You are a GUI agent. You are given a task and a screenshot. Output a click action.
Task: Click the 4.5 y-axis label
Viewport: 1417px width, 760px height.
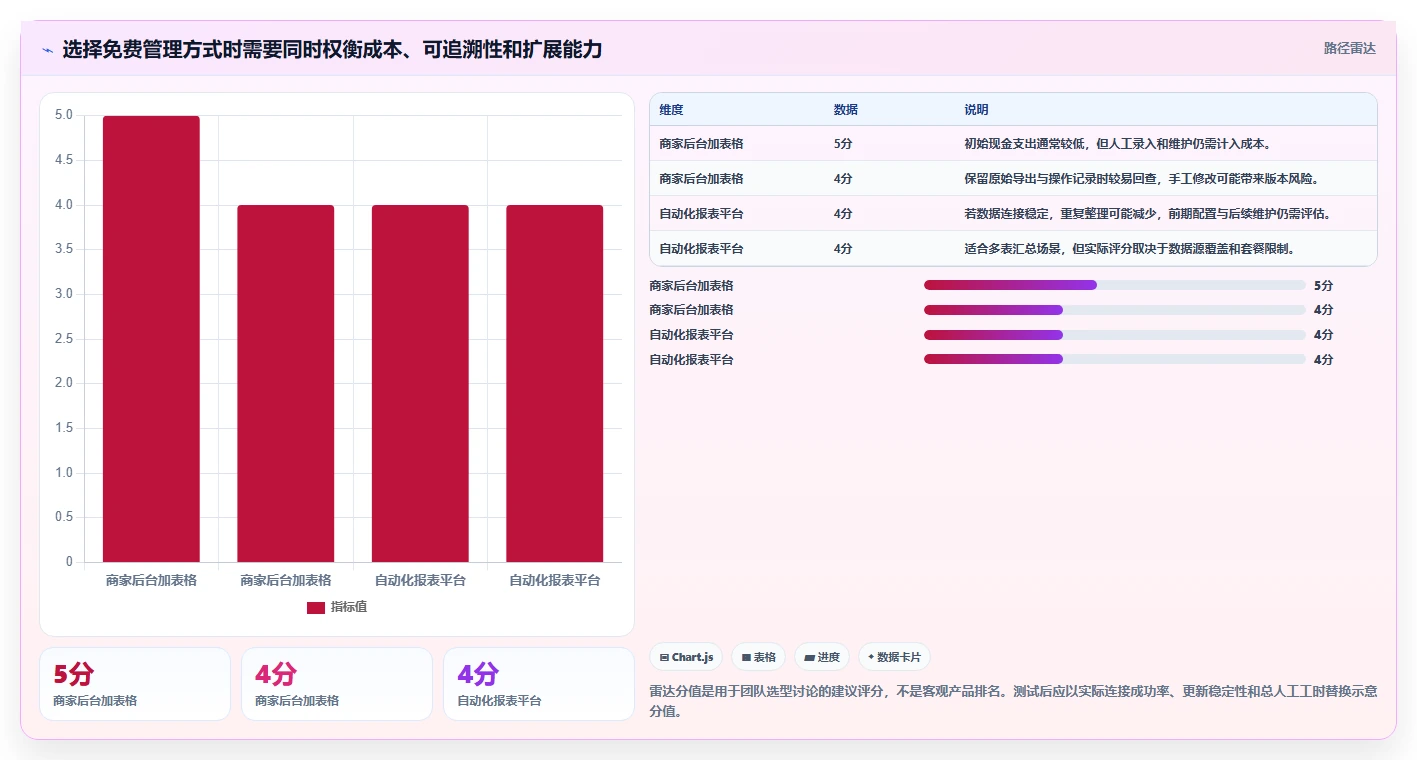tap(63, 160)
